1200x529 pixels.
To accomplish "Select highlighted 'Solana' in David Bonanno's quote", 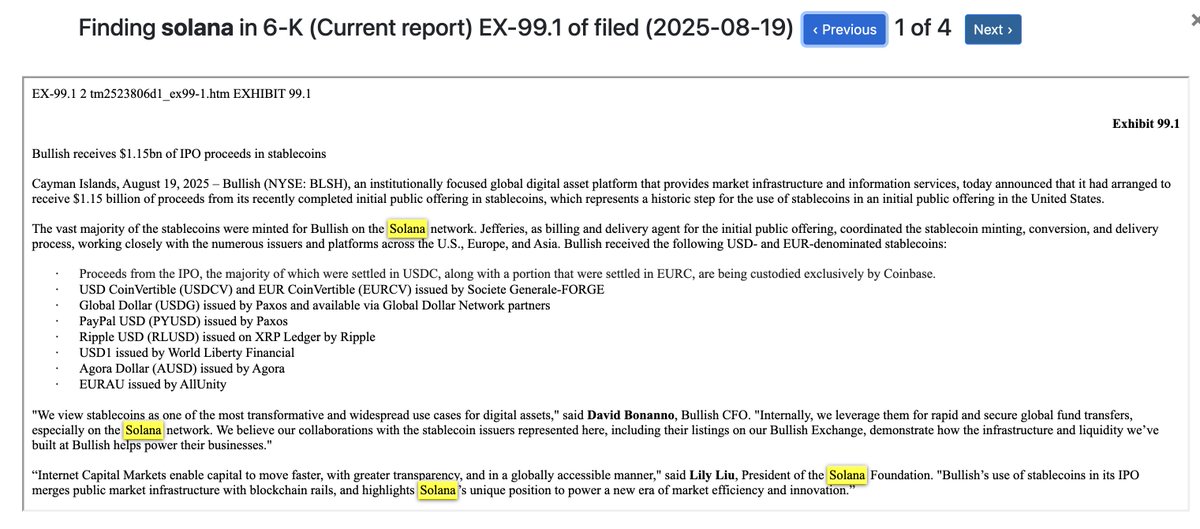I will 145,429.
